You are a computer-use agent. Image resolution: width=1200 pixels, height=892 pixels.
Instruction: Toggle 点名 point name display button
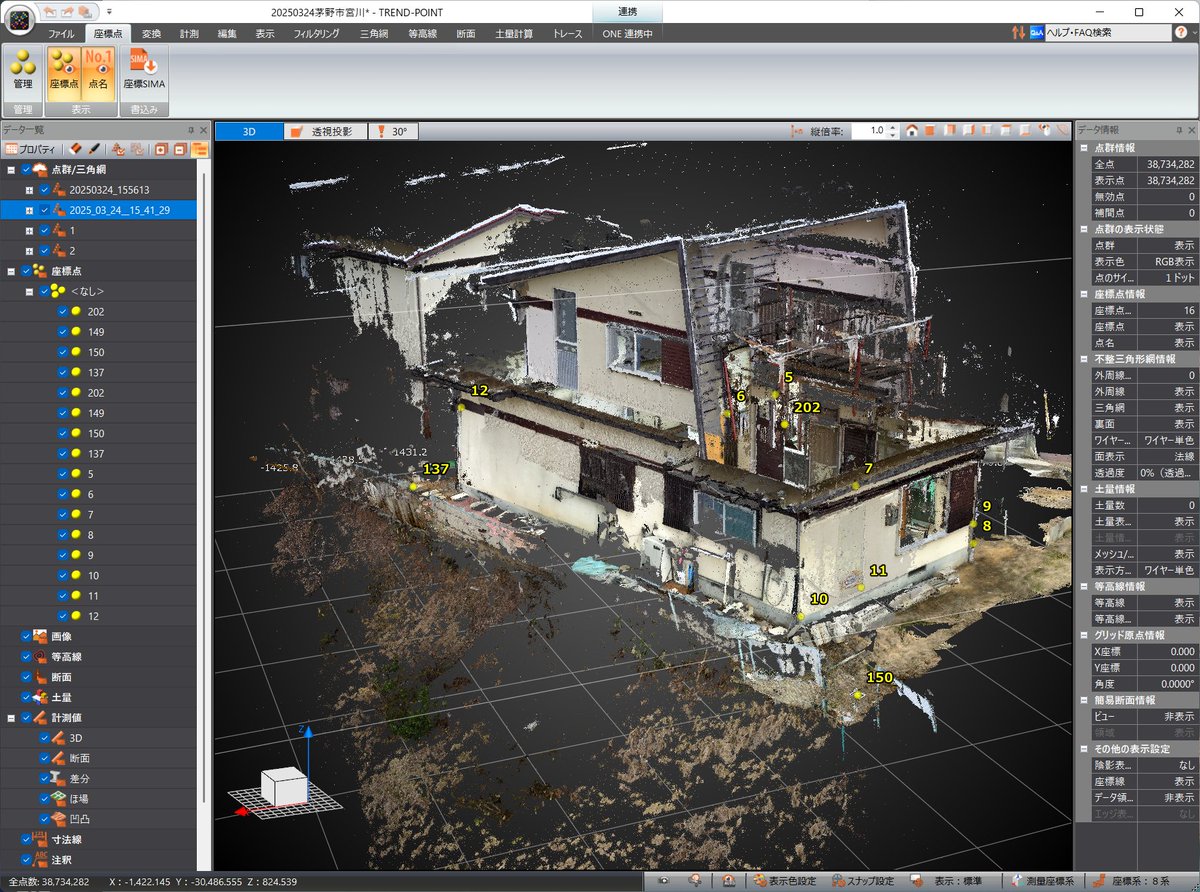[98, 72]
